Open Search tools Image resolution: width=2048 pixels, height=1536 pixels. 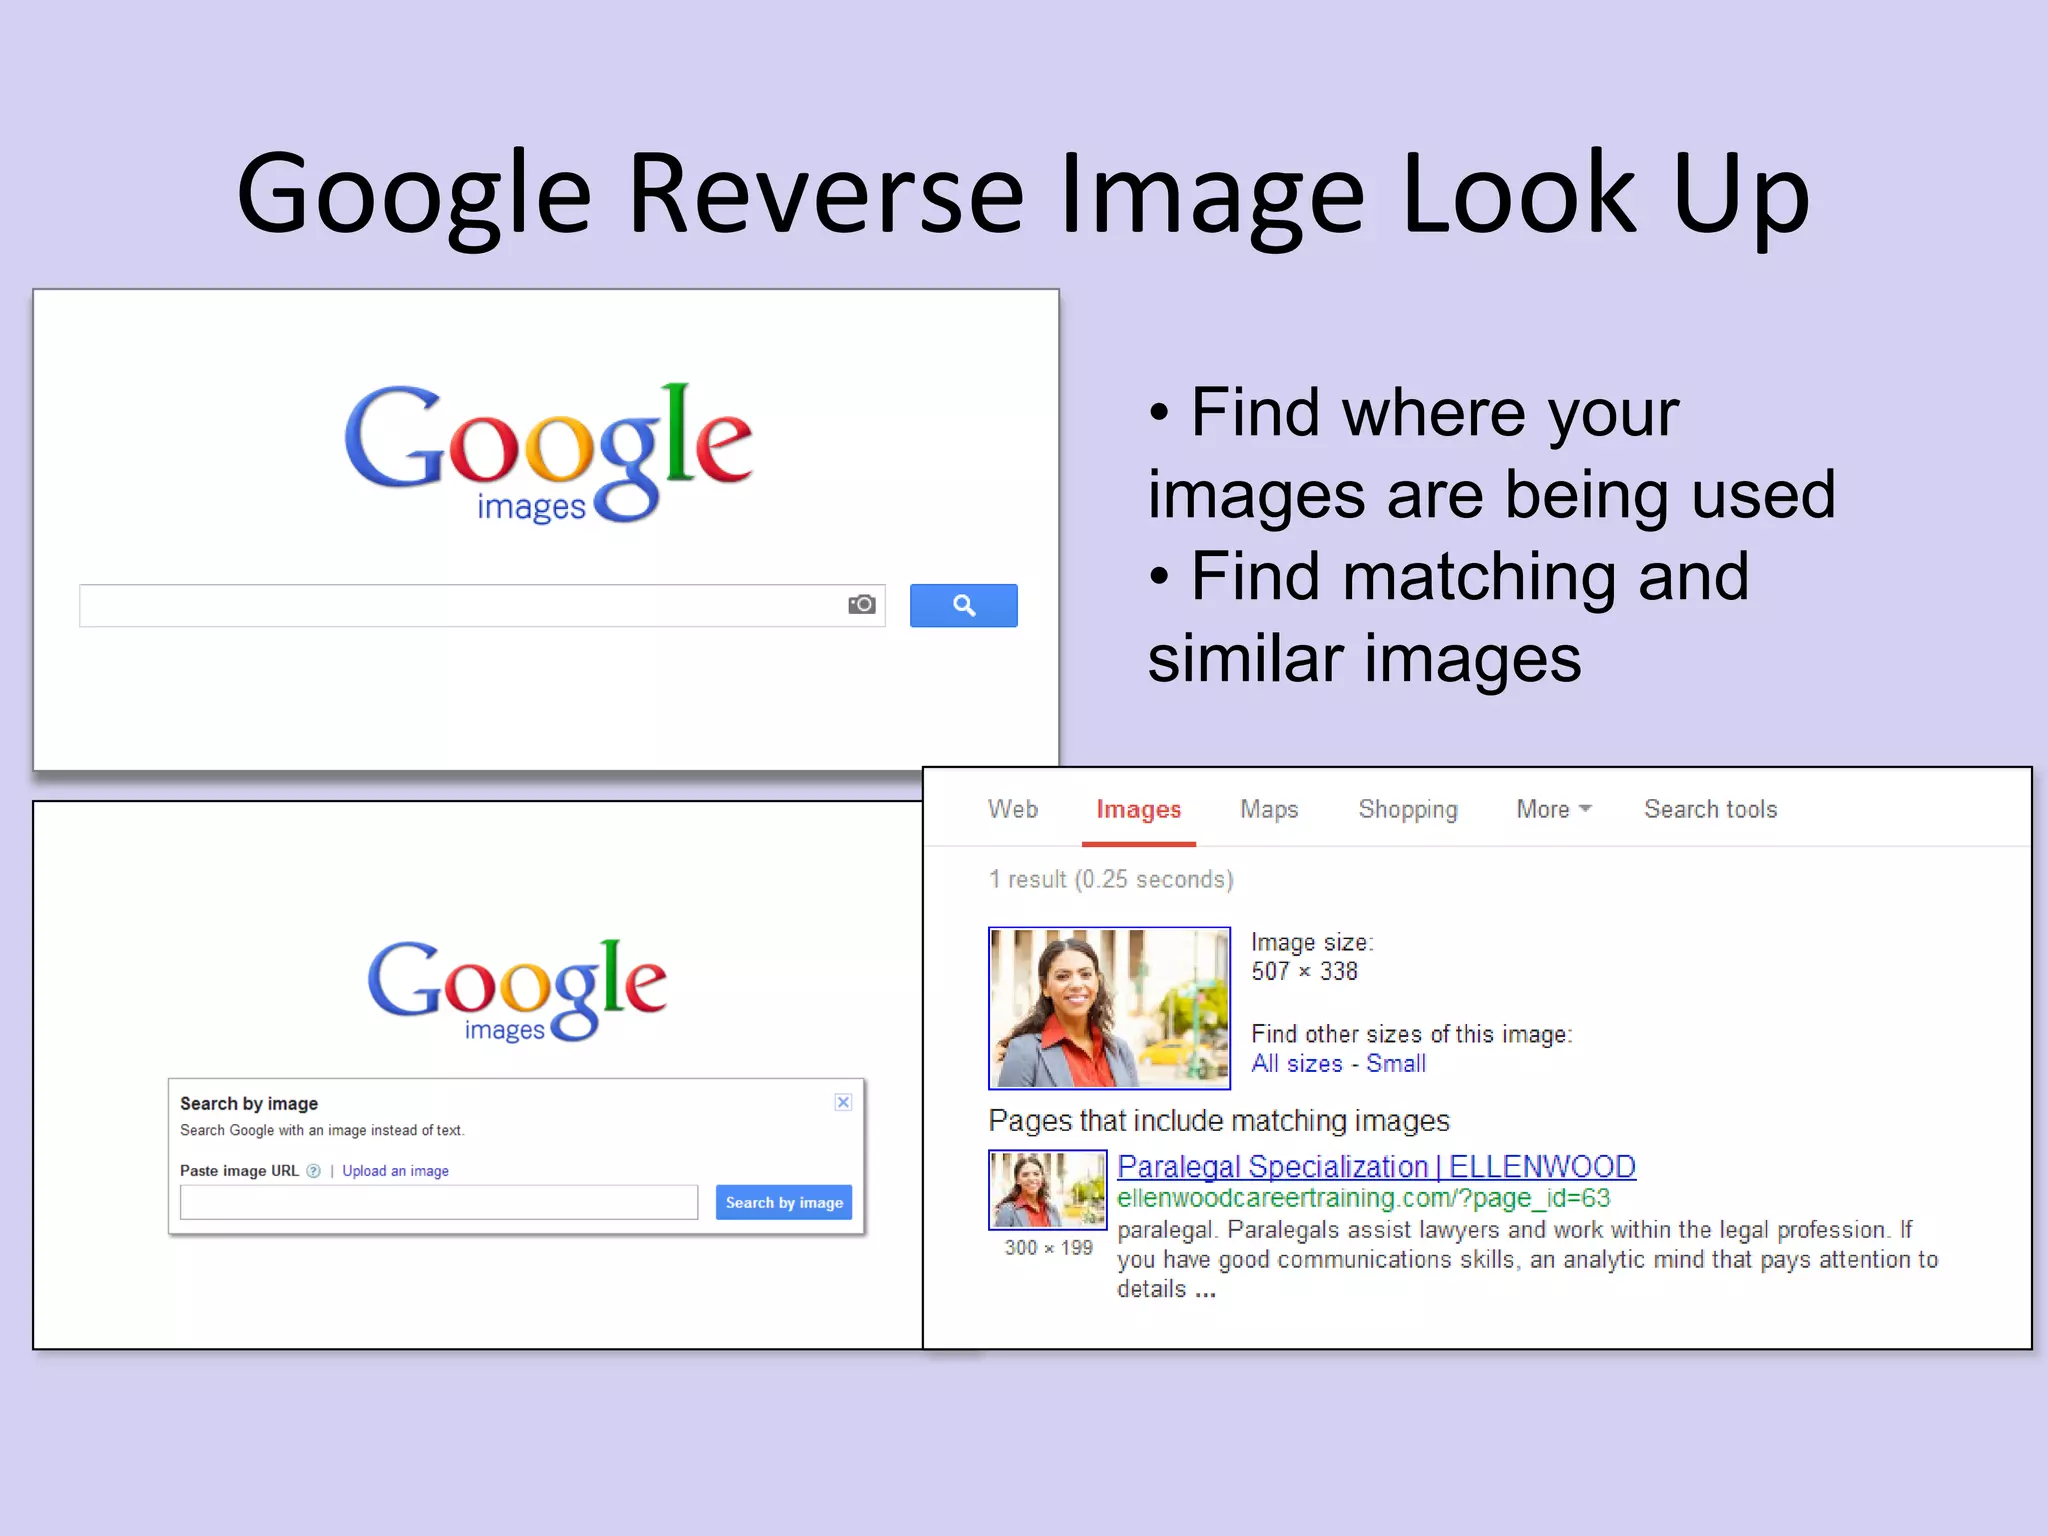(1711, 809)
